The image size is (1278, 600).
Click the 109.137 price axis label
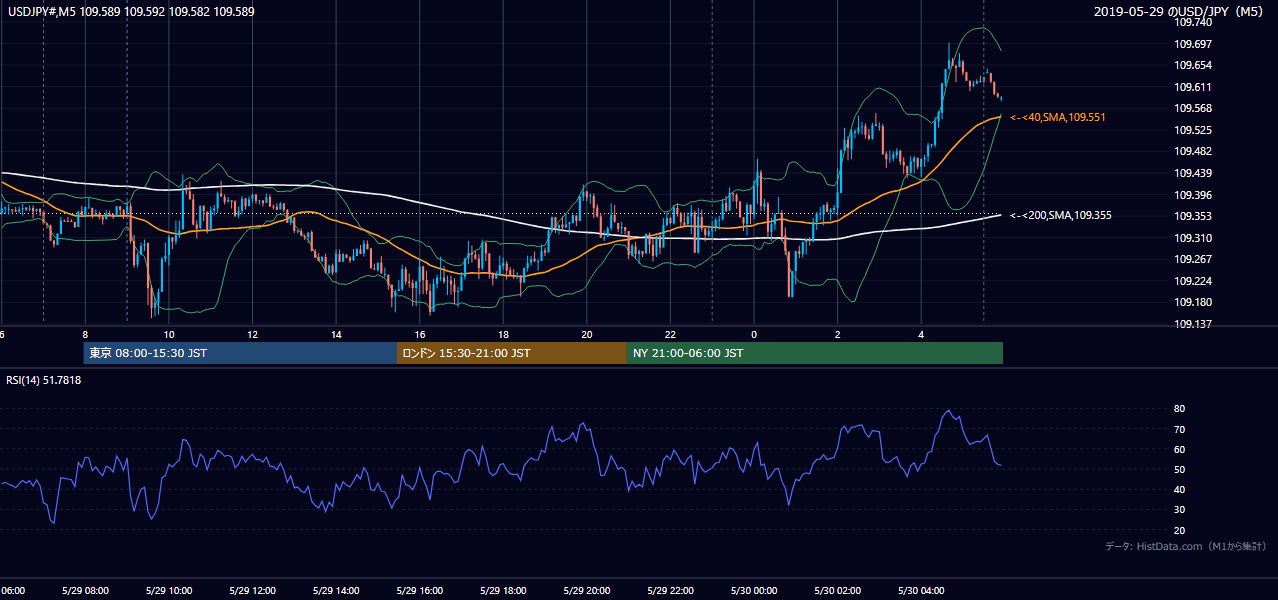point(1193,324)
